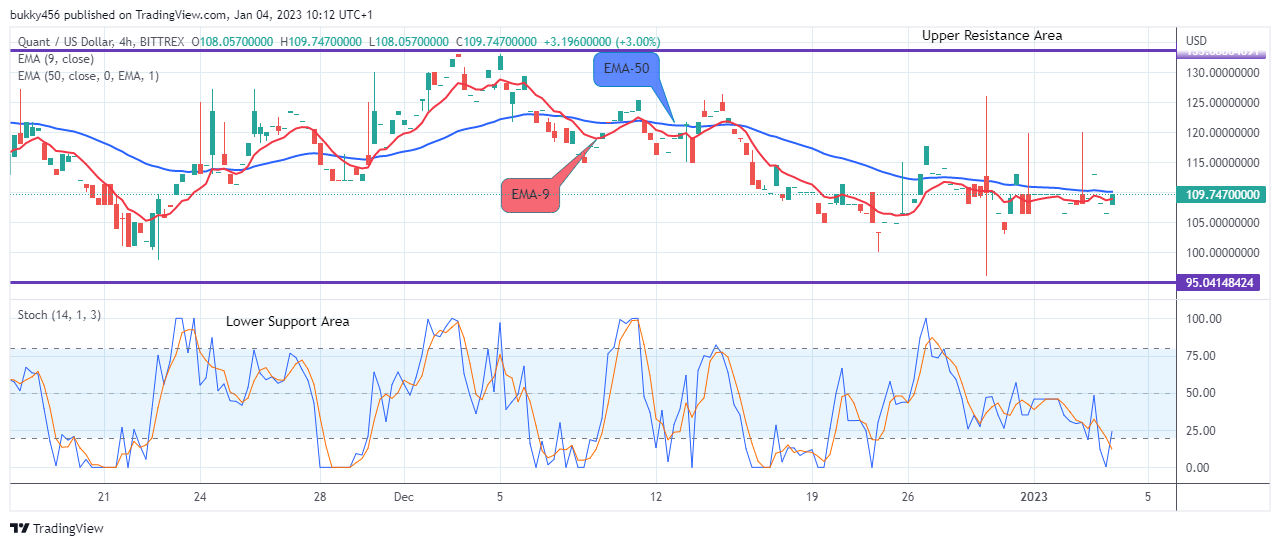Viewport: 1280px width, 546px height.
Task: Click the '24' date on the time axis
Action: coord(200,497)
